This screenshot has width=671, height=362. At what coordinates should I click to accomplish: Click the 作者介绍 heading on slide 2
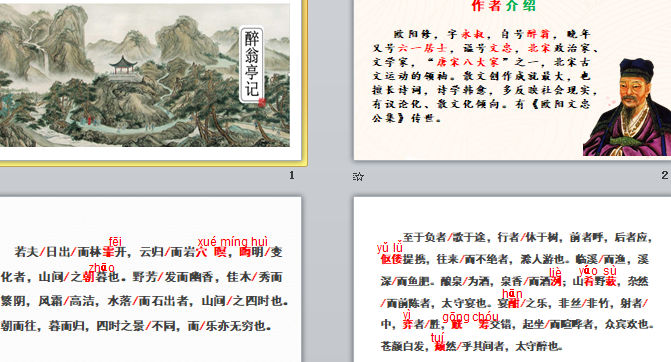click(x=504, y=6)
